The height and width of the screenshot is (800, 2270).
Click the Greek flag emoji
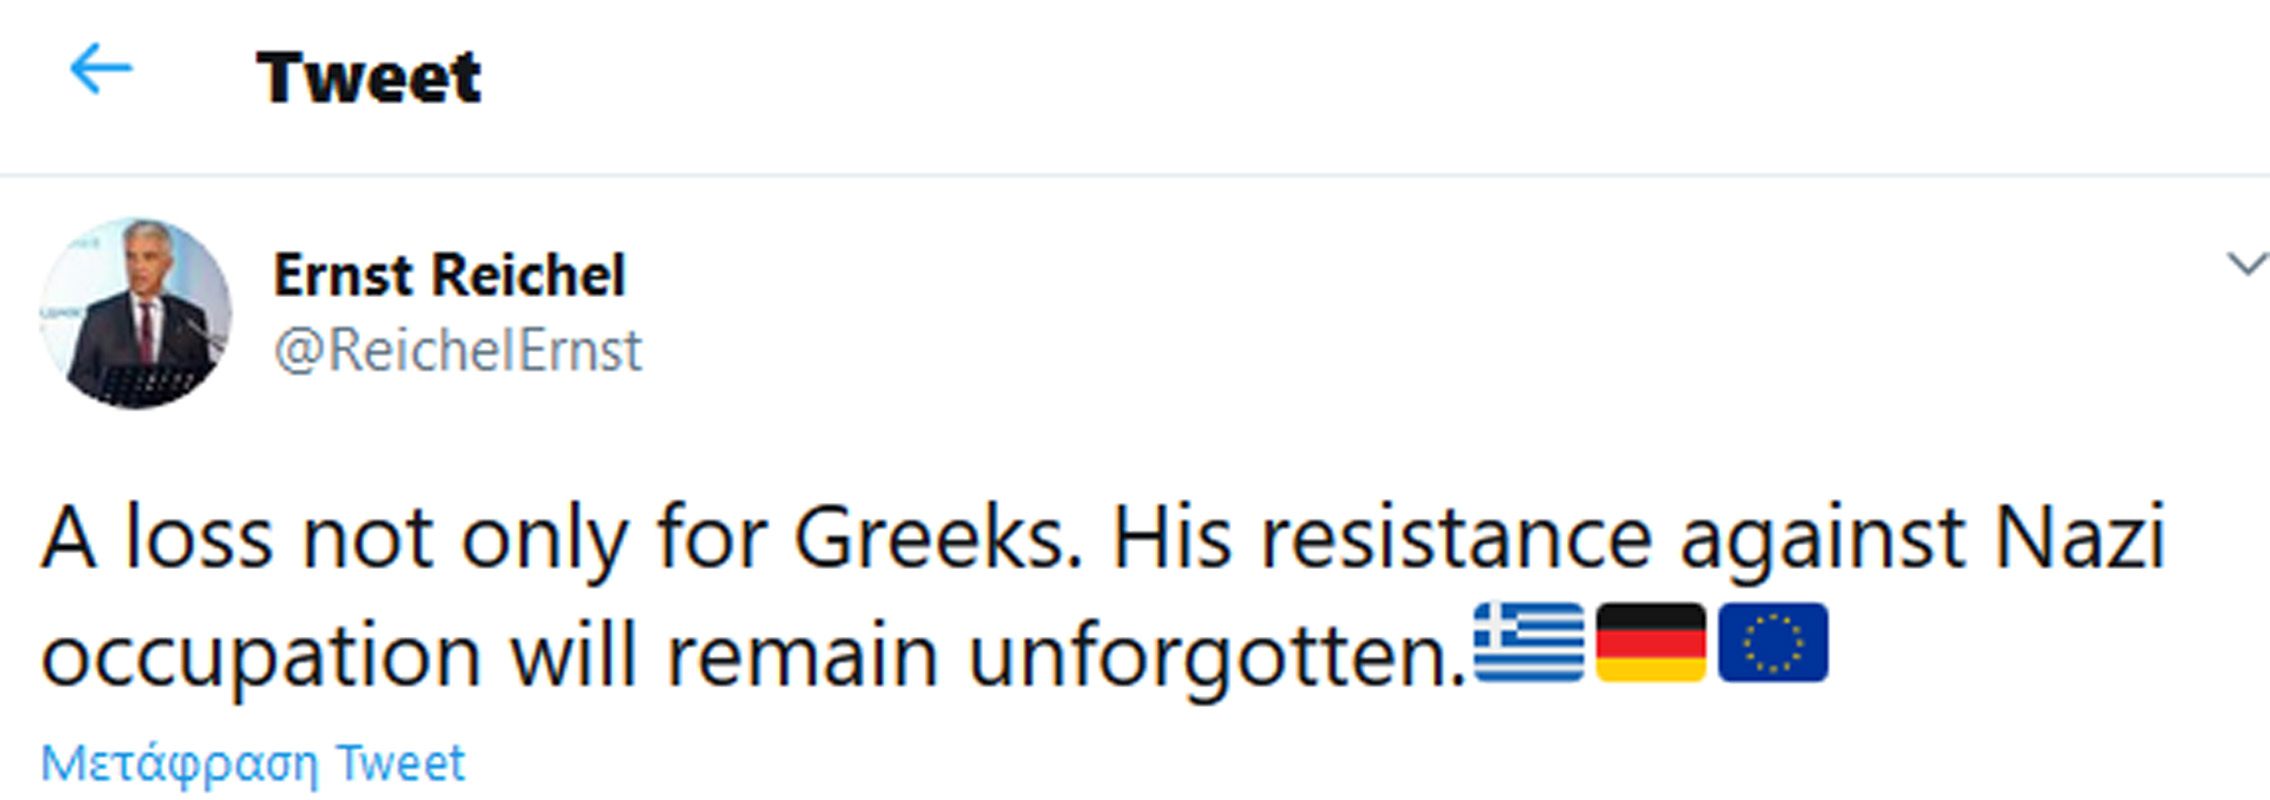1528,643
